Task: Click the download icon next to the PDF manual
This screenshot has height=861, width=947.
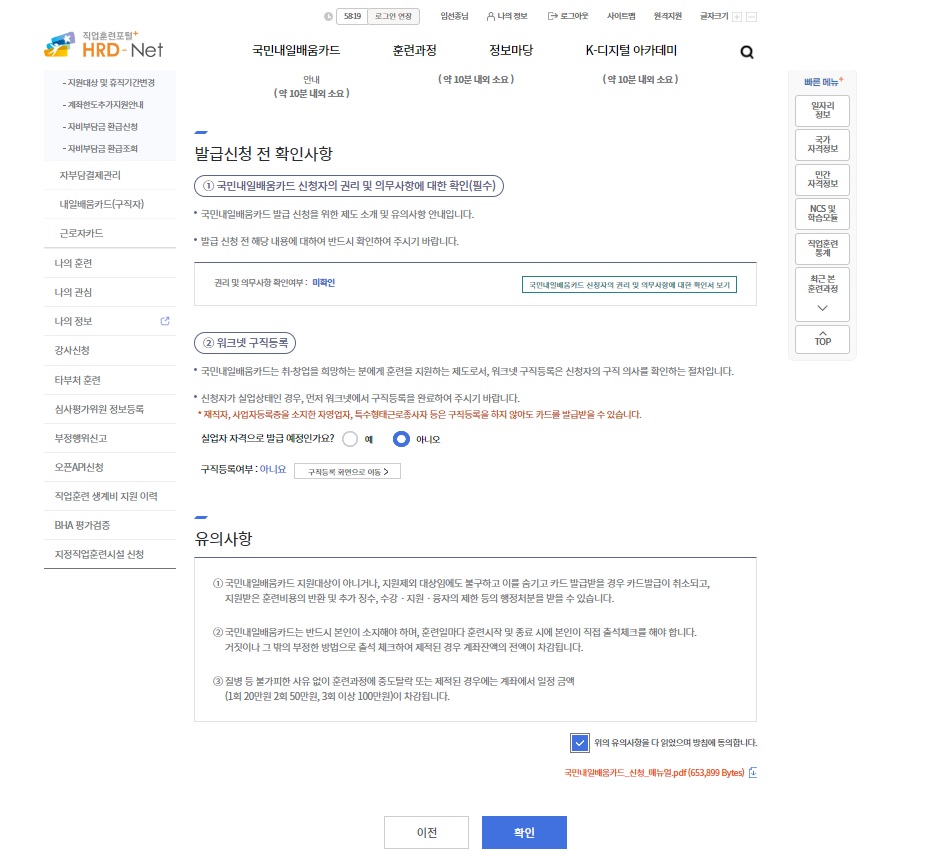Action: 755,773
